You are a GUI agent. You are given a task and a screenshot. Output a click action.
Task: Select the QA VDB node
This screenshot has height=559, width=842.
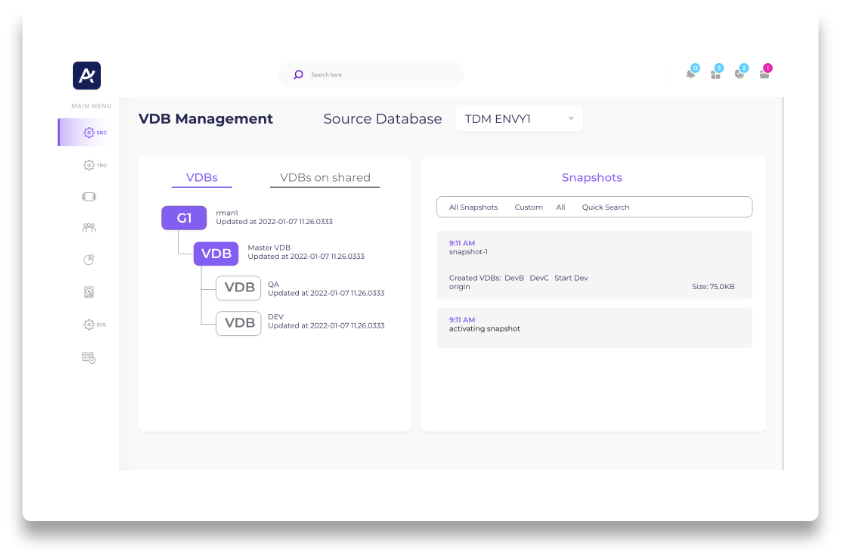coord(238,288)
